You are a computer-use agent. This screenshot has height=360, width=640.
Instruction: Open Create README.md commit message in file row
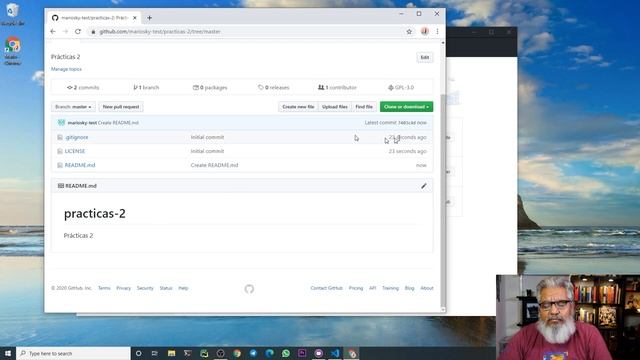(214, 165)
